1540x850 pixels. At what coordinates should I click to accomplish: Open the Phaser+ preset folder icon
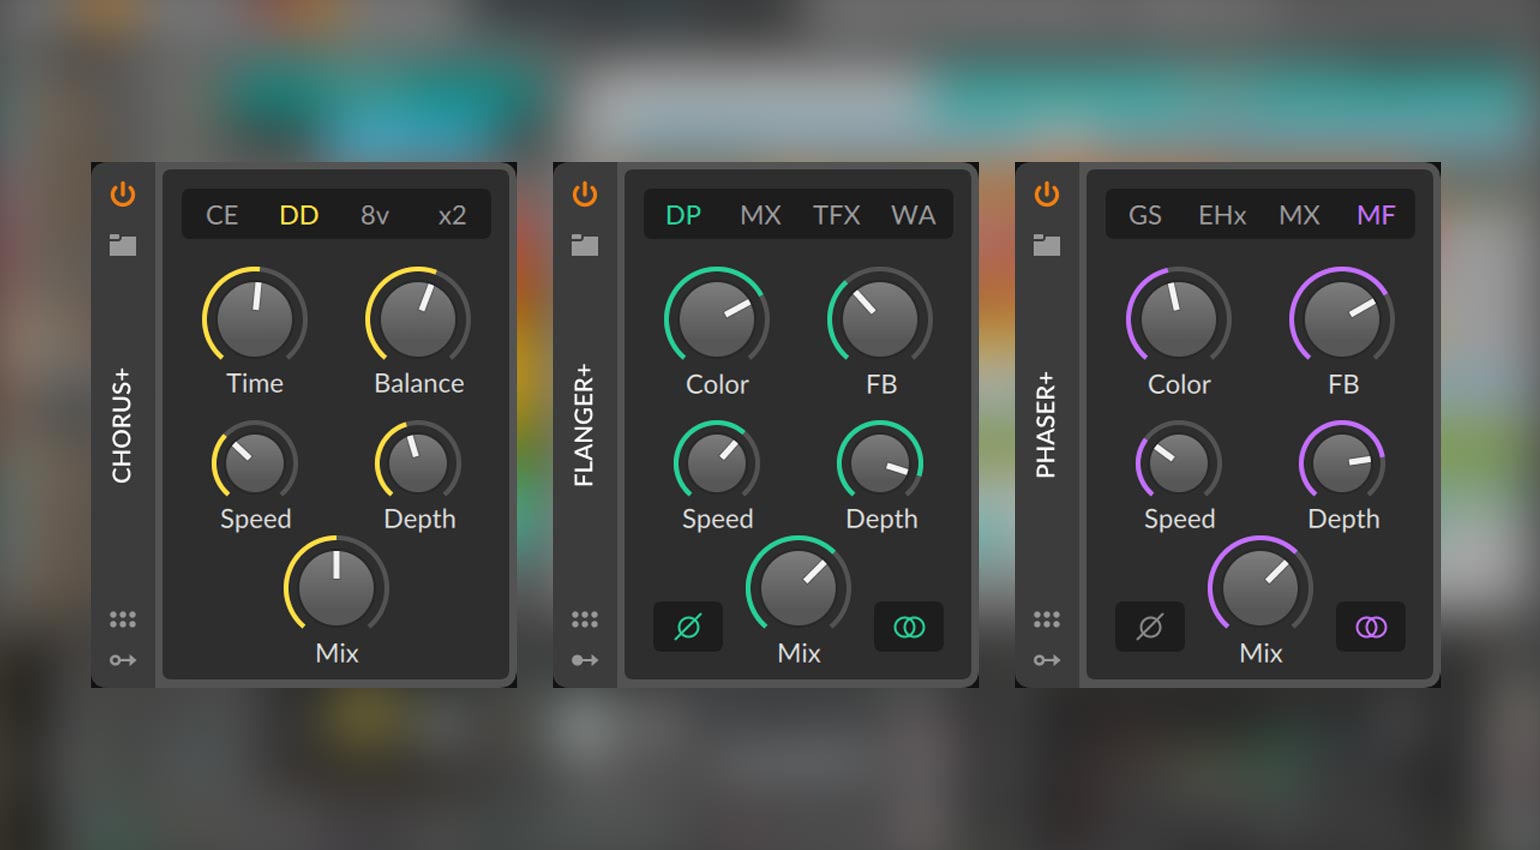click(1047, 245)
